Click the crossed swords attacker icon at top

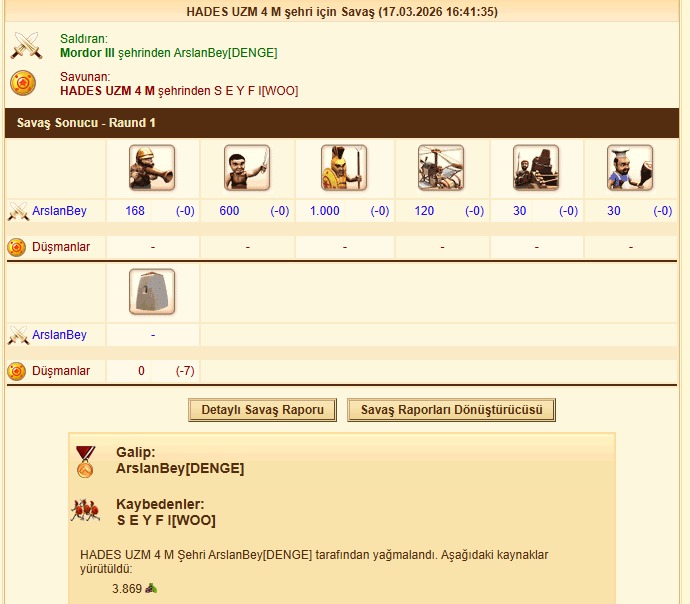coord(26,45)
